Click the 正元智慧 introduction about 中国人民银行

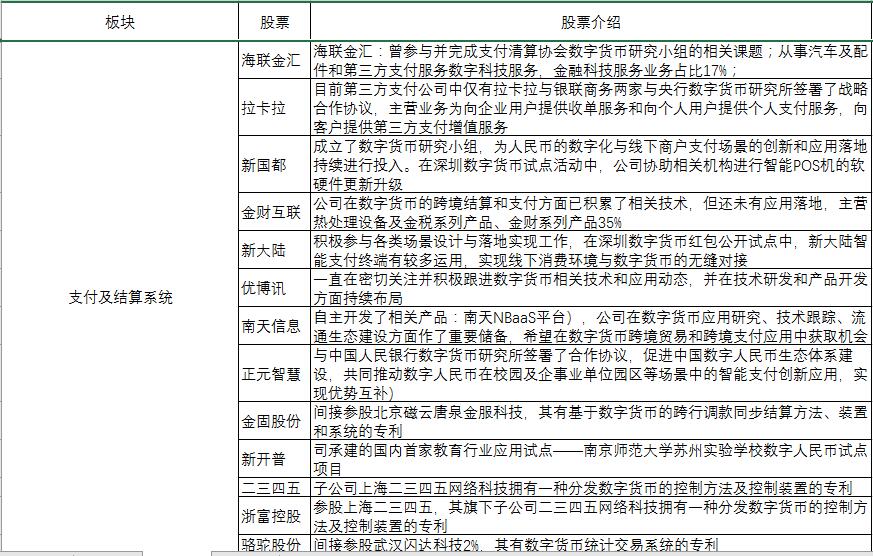point(591,372)
